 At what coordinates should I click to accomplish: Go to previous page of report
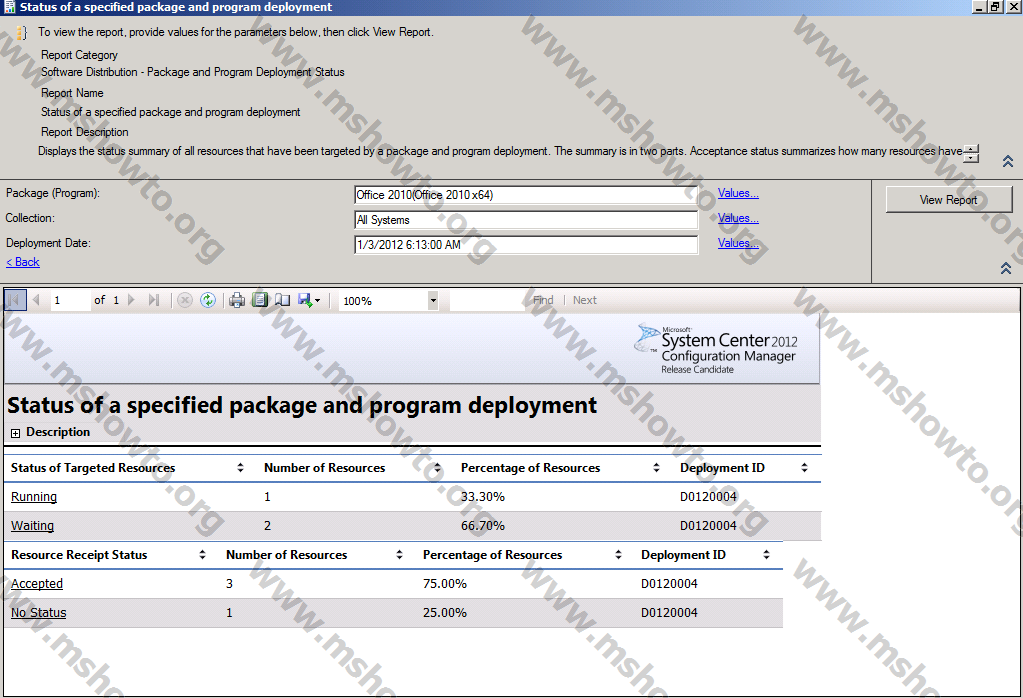(x=36, y=300)
